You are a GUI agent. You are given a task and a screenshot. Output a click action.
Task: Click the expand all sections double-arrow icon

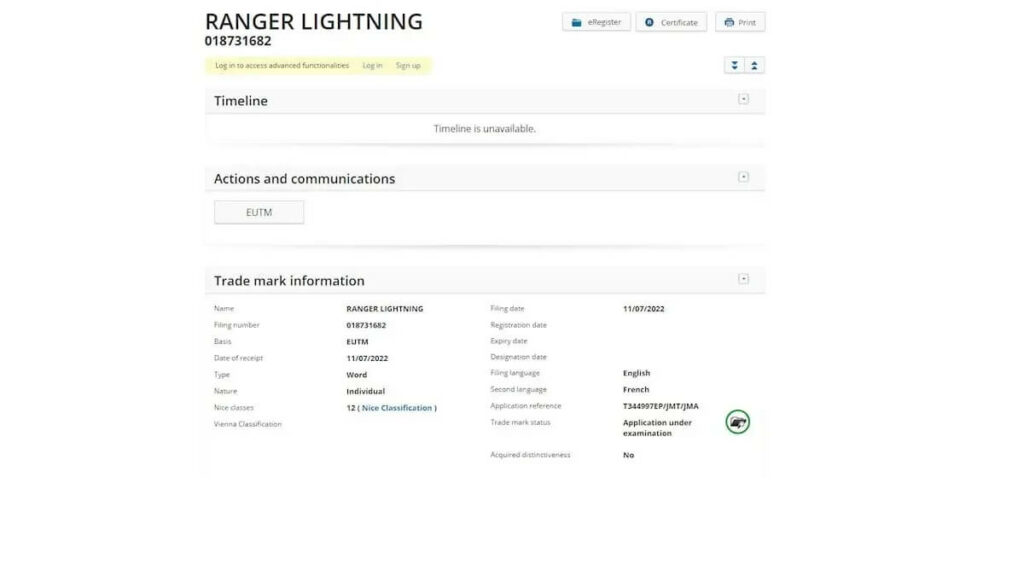click(x=735, y=65)
